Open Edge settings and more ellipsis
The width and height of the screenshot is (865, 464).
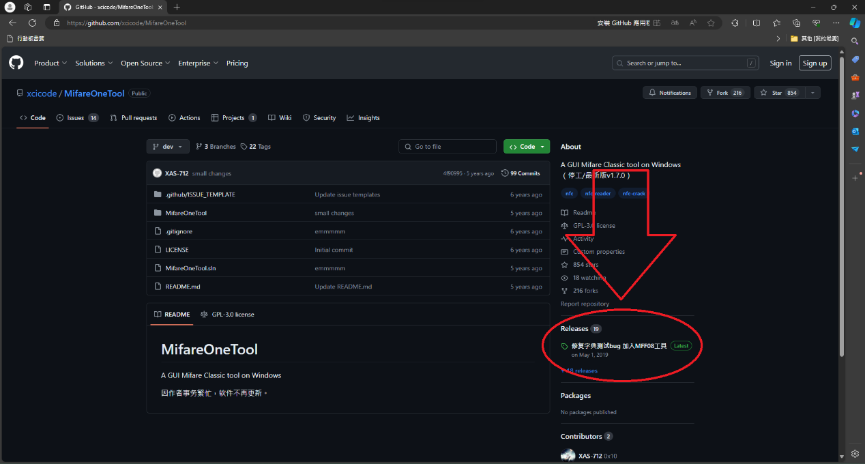[x=836, y=23]
